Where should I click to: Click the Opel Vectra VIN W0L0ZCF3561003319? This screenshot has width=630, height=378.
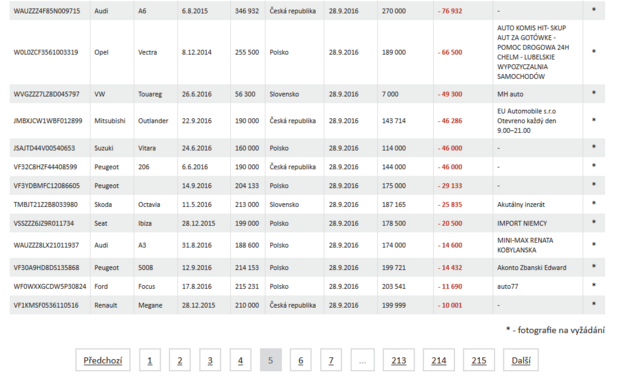point(46,52)
